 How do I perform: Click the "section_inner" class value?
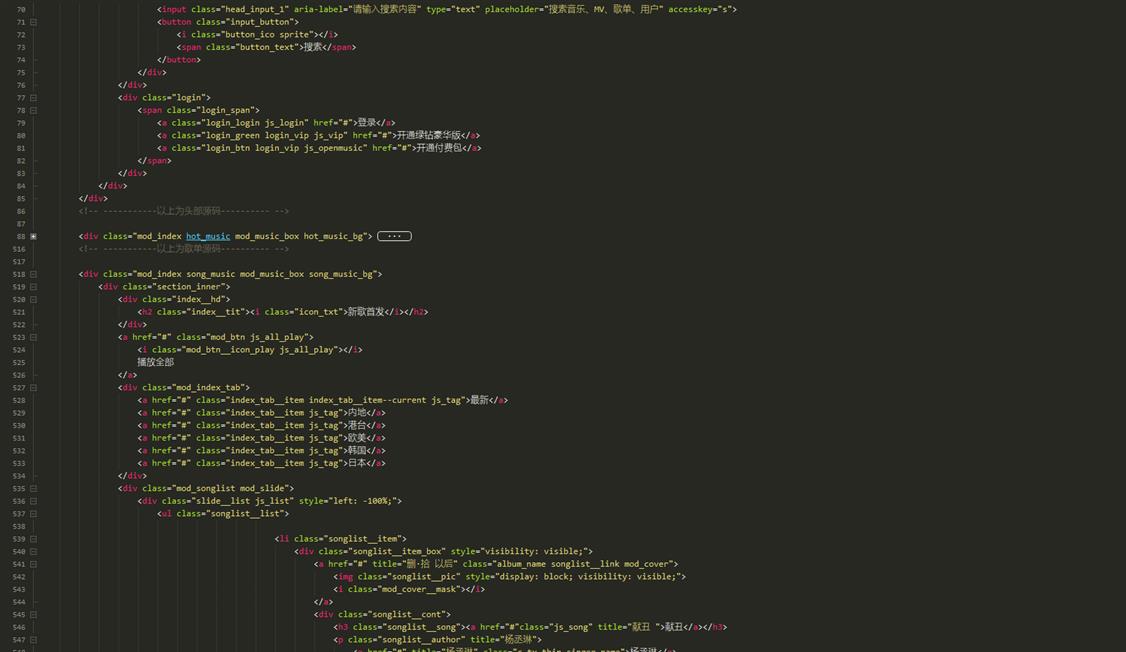pos(189,287)
